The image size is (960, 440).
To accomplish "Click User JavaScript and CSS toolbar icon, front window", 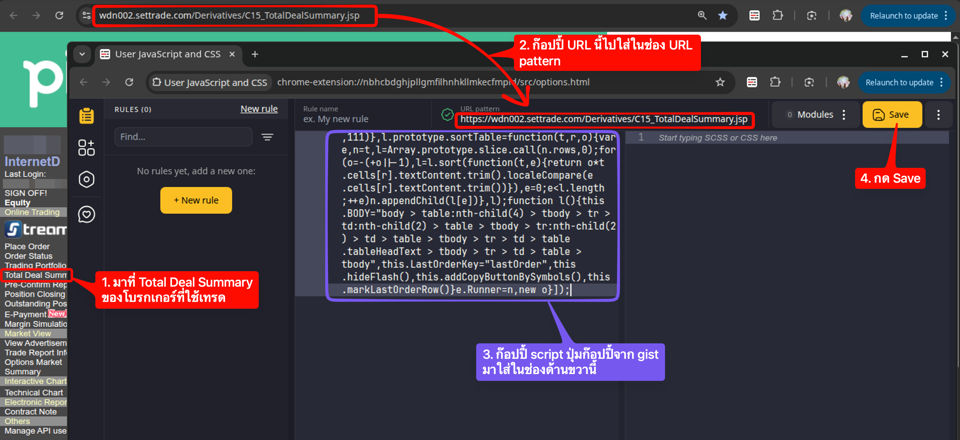I will click(x=752, y=82).
